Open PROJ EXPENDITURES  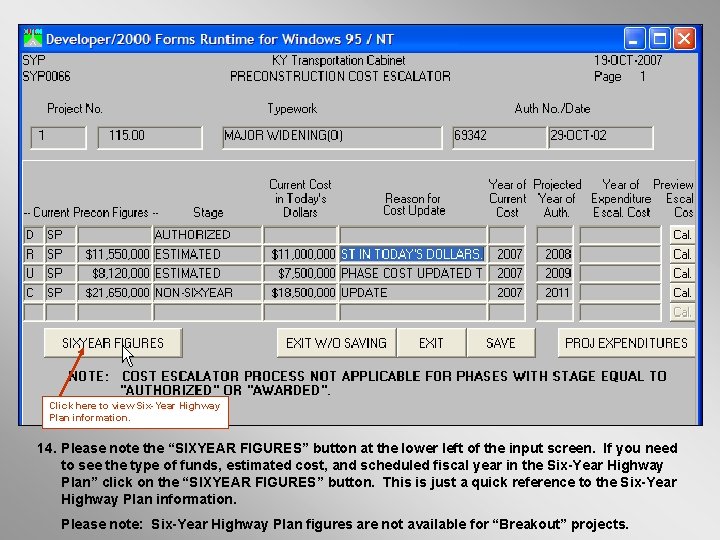tap(626, 343)
